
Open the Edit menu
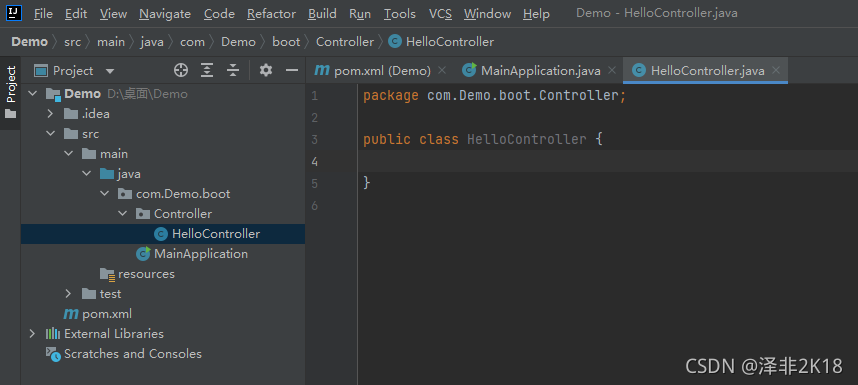pyautogui.click(x=76, y=14)
